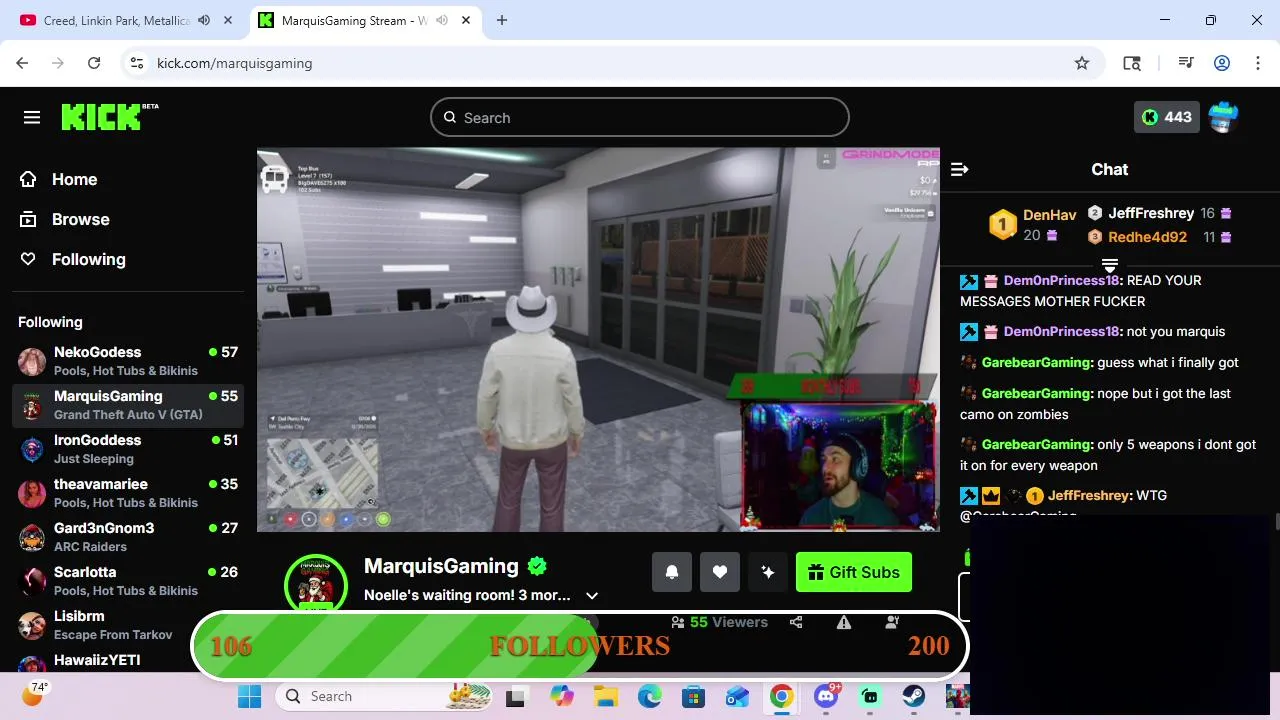Open Discord from the taskbar

[x=826, y=696]
